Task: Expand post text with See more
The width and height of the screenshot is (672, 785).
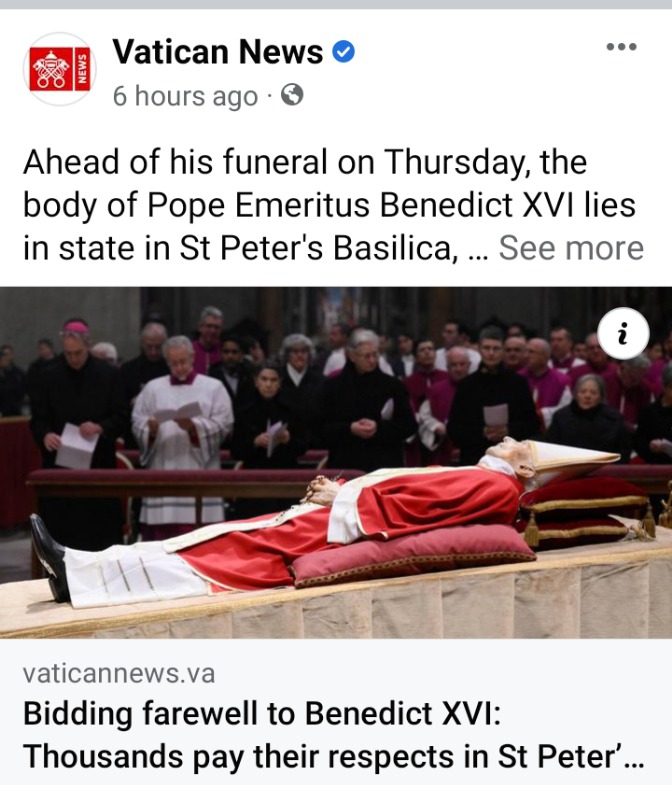Action: click(x=571, y=248)
